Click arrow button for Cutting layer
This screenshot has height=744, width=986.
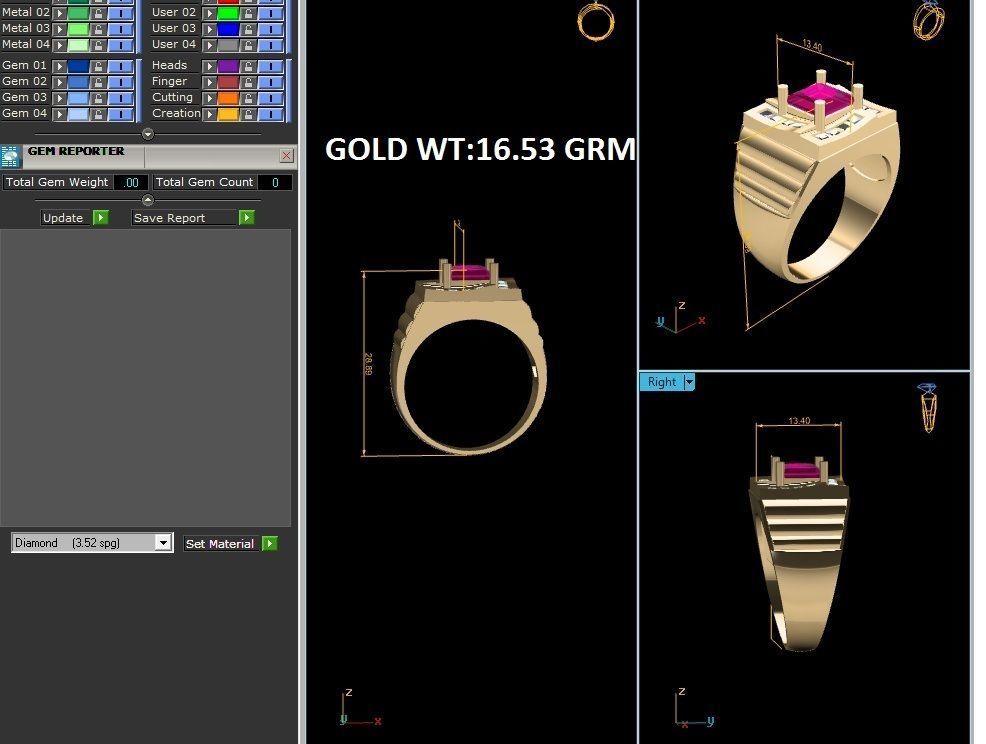click(x=209, y=98)
